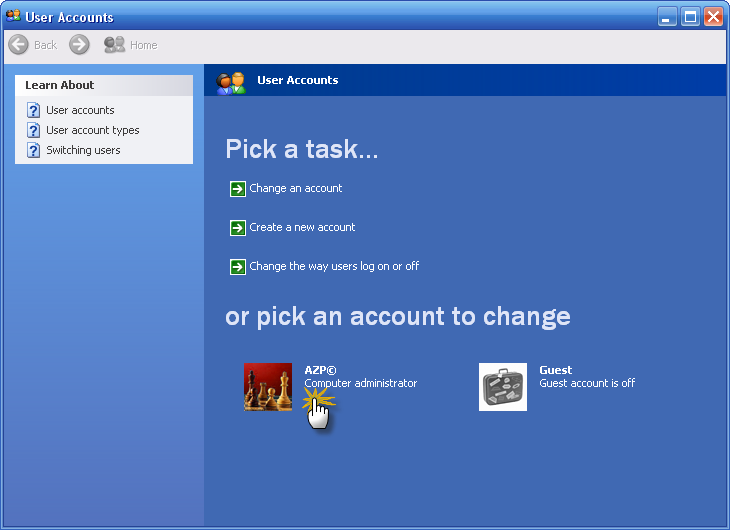This screenshot has height=530, width=730.
Task: Select the Guest suitcase account picture
Action: pyautogui.click(x=503, y=387)
